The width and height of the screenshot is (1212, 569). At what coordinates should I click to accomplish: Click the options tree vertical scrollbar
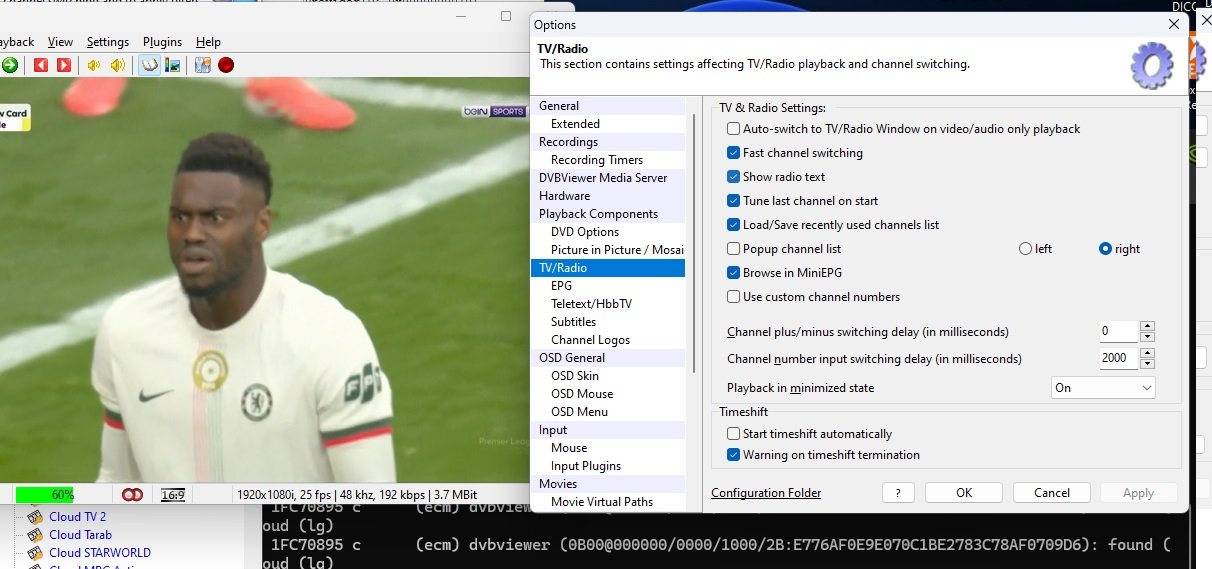694,243
